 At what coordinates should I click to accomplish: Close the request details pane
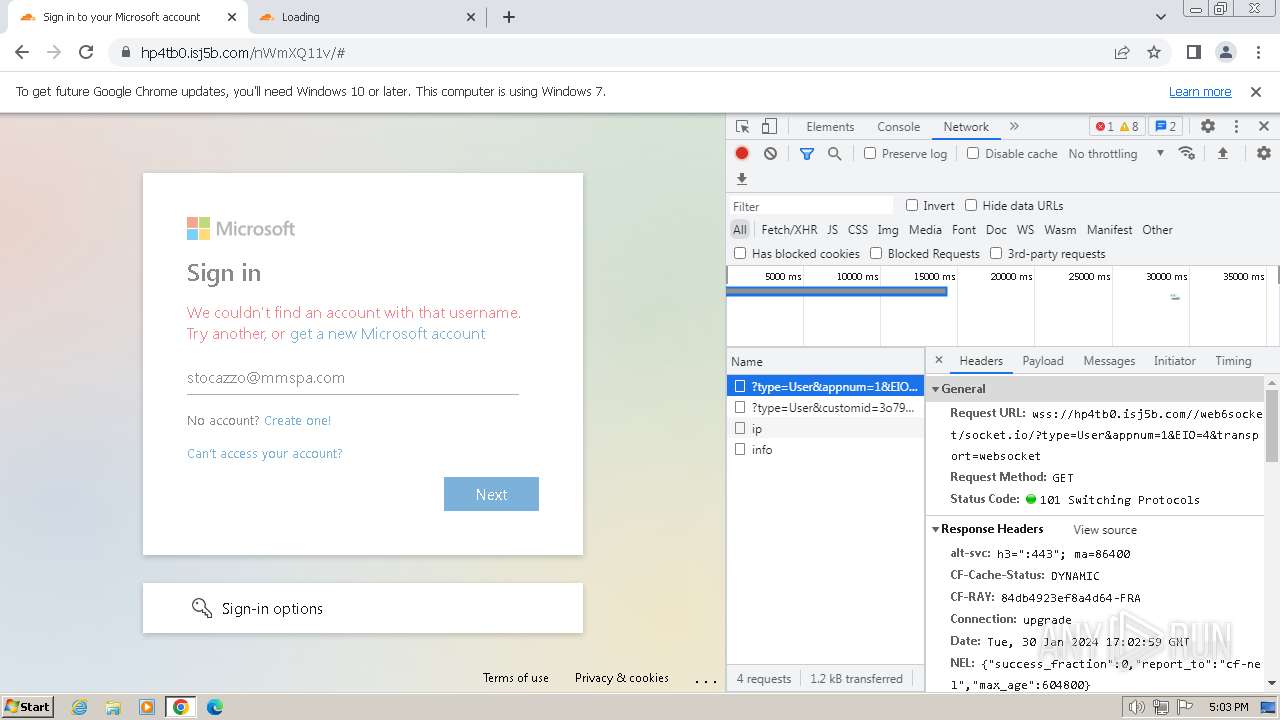point(938,360)
